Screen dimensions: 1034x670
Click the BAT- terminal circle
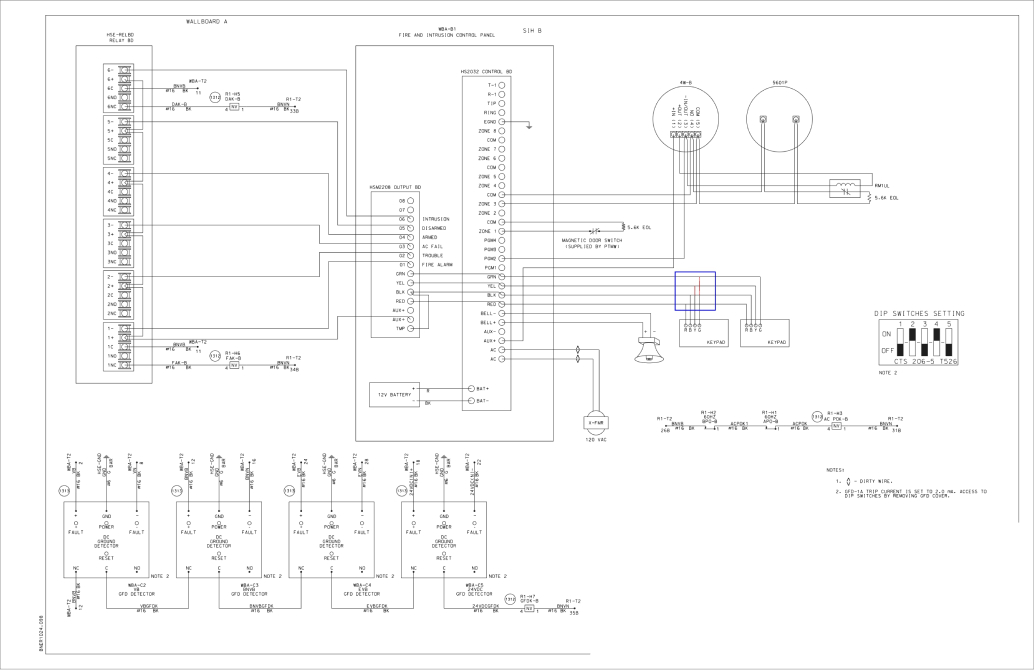pyautogui.click(x=471, y=401)
